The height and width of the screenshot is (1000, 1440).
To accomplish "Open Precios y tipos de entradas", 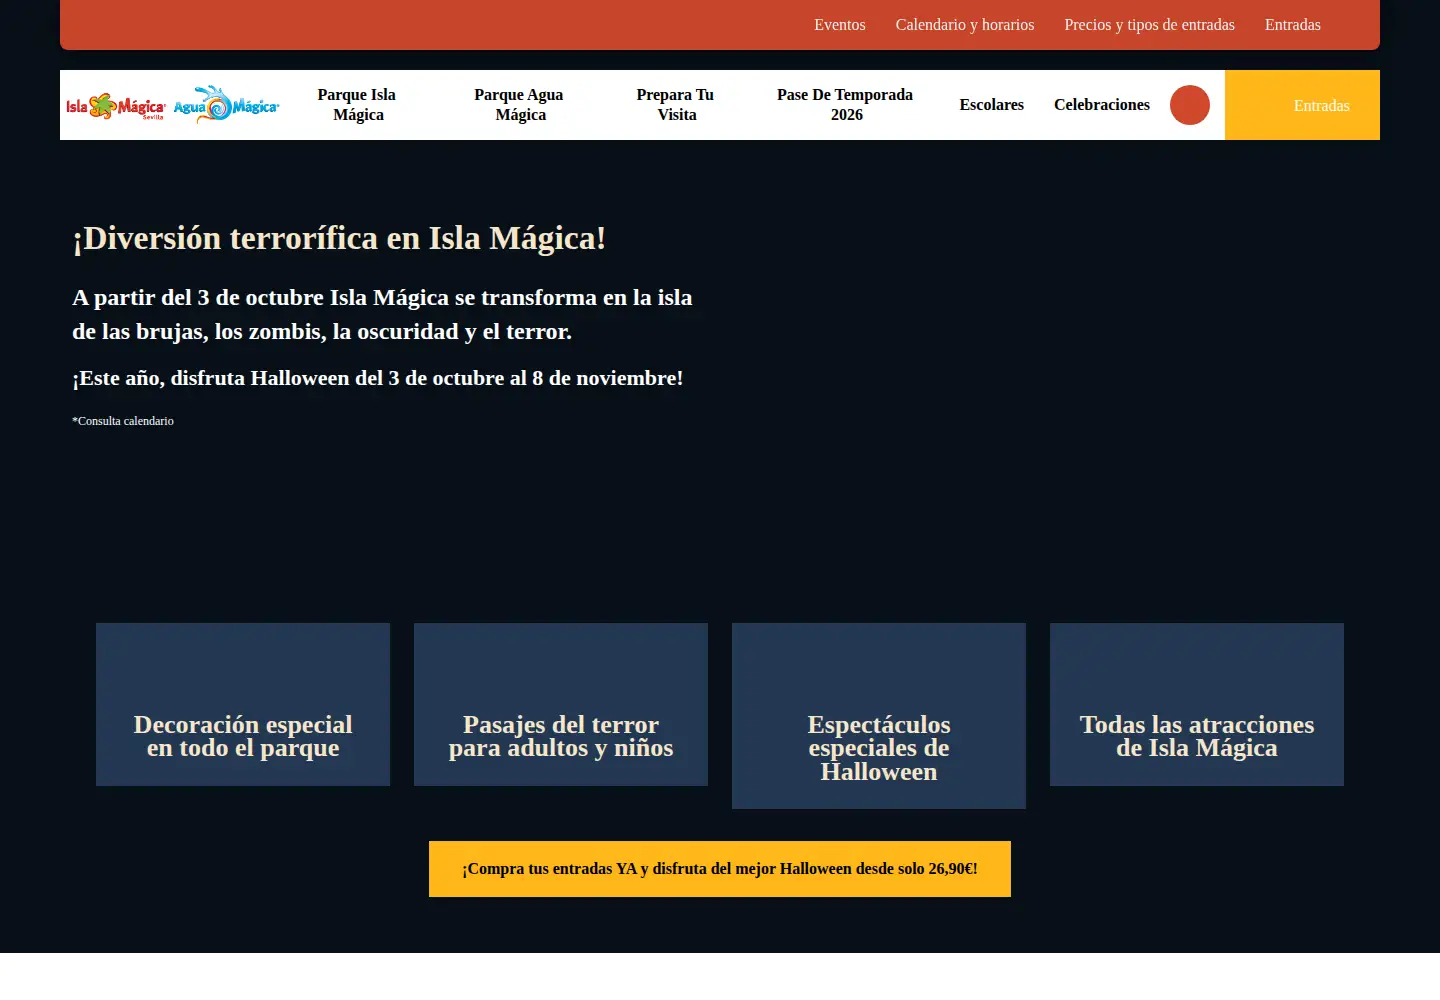I will pos(1150,25).
